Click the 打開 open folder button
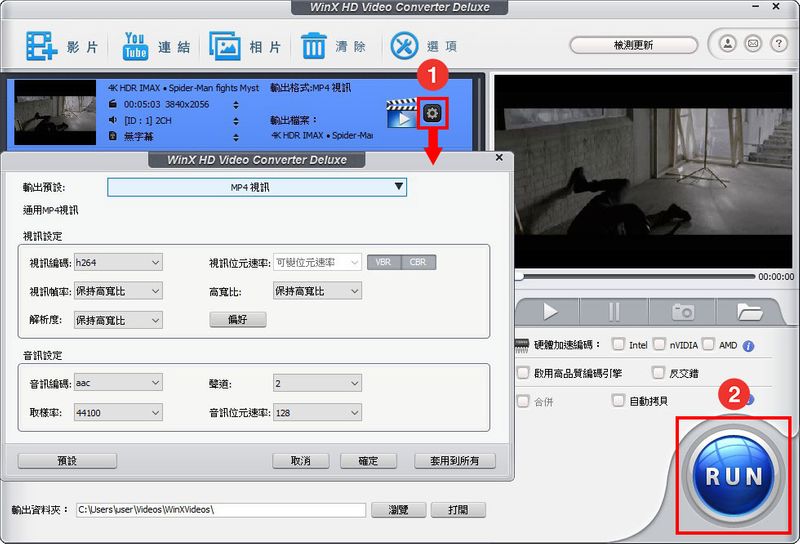This screenshot has width=800, height=544. point(458,509)
